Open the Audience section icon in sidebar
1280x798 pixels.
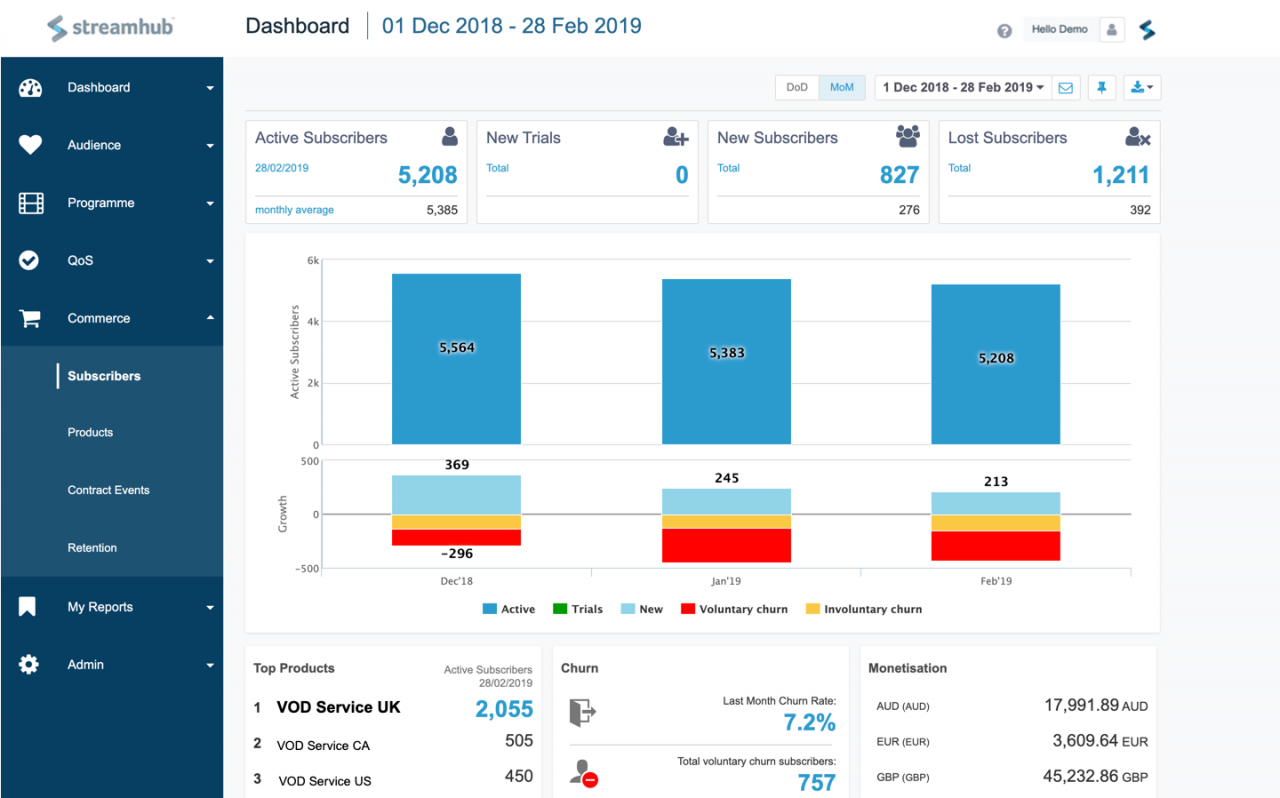(30, 145)
